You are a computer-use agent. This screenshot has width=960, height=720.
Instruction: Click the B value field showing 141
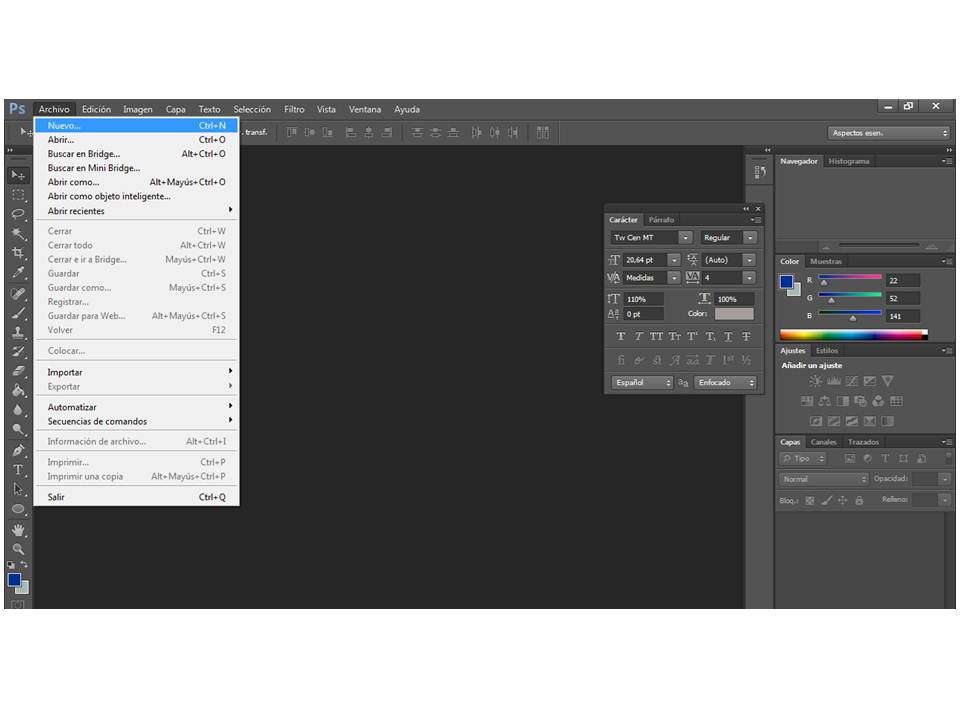902,316
